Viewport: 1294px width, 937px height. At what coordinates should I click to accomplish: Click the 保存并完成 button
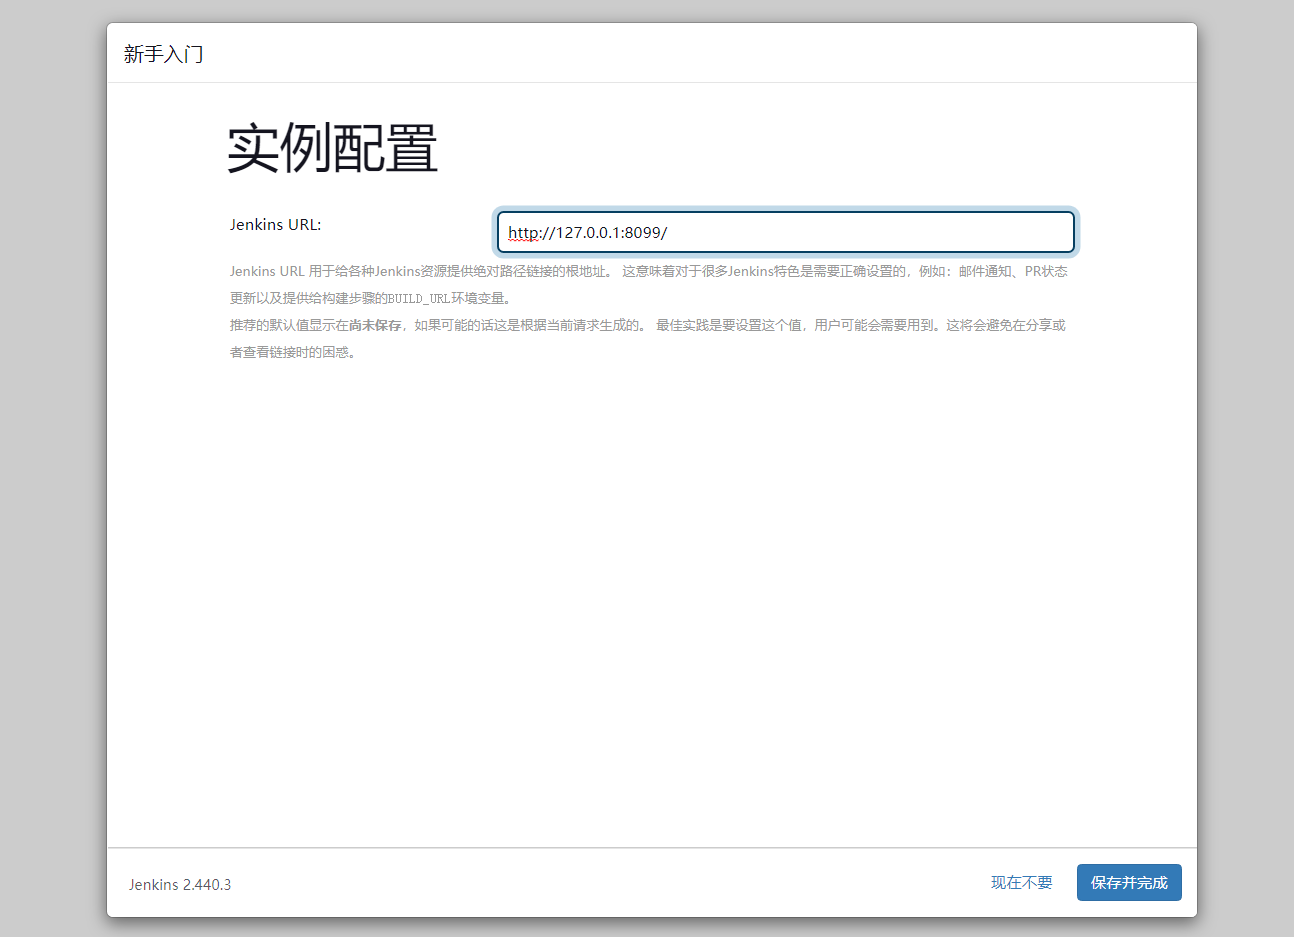click(1129, 882)
